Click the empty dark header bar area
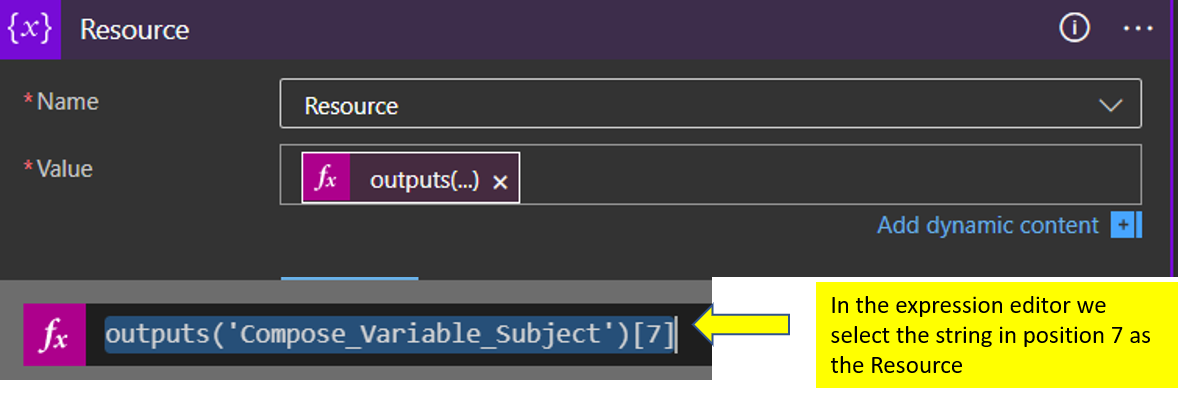 pos(624,29)
